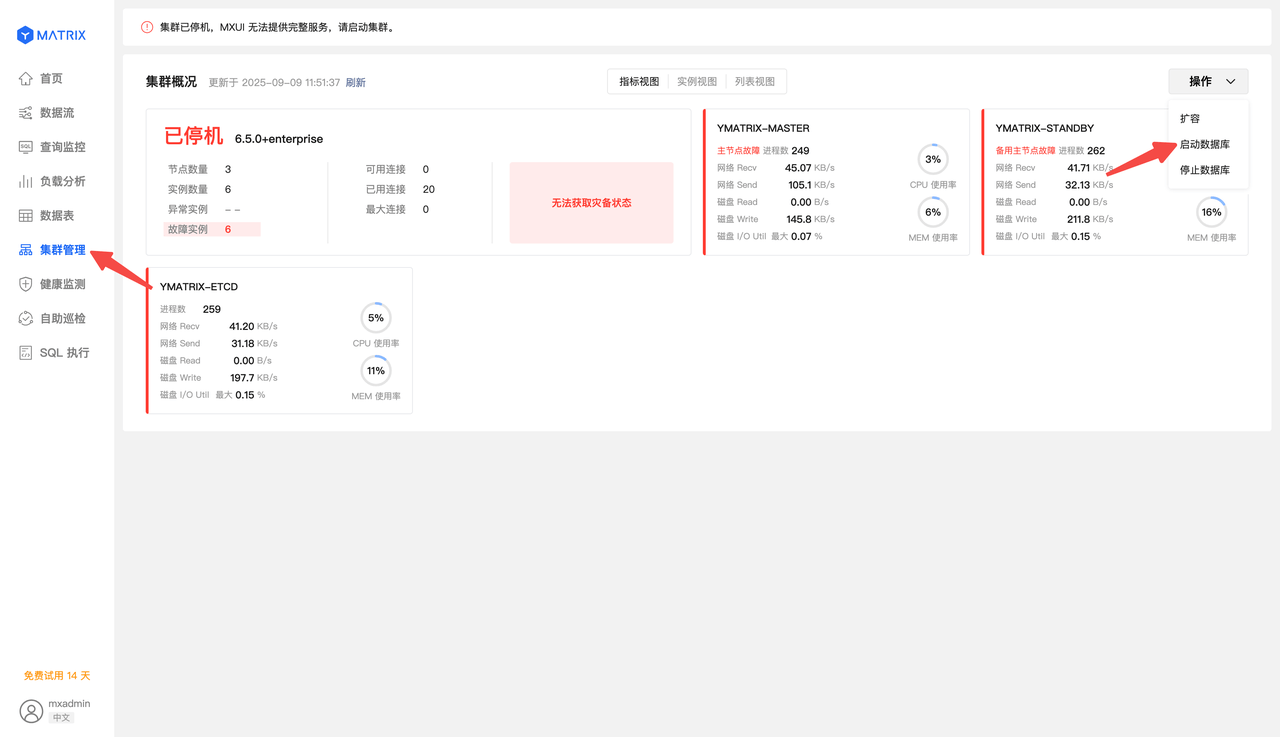This screenshot has width=1280, height=737.
Task: Click the YMATRIX-STANDBY card title
Action: (x=1045, y=128)
